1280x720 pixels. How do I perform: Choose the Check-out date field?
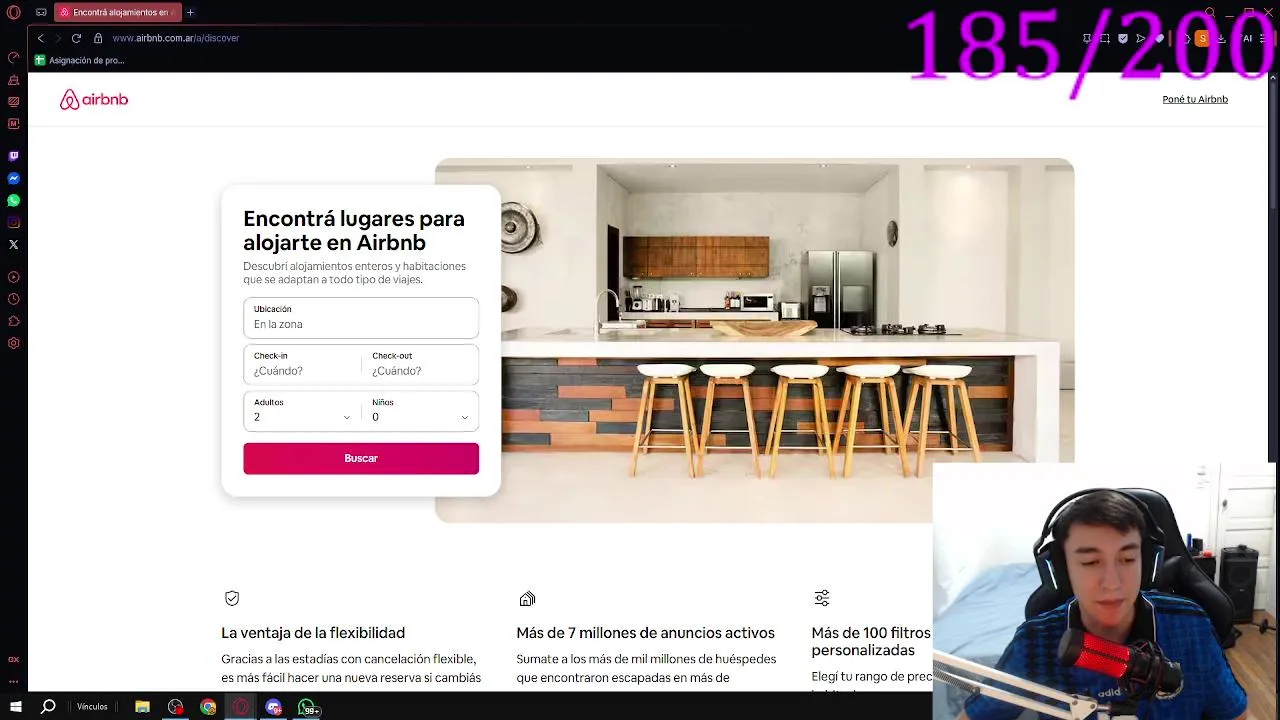[x=420, y=364]
